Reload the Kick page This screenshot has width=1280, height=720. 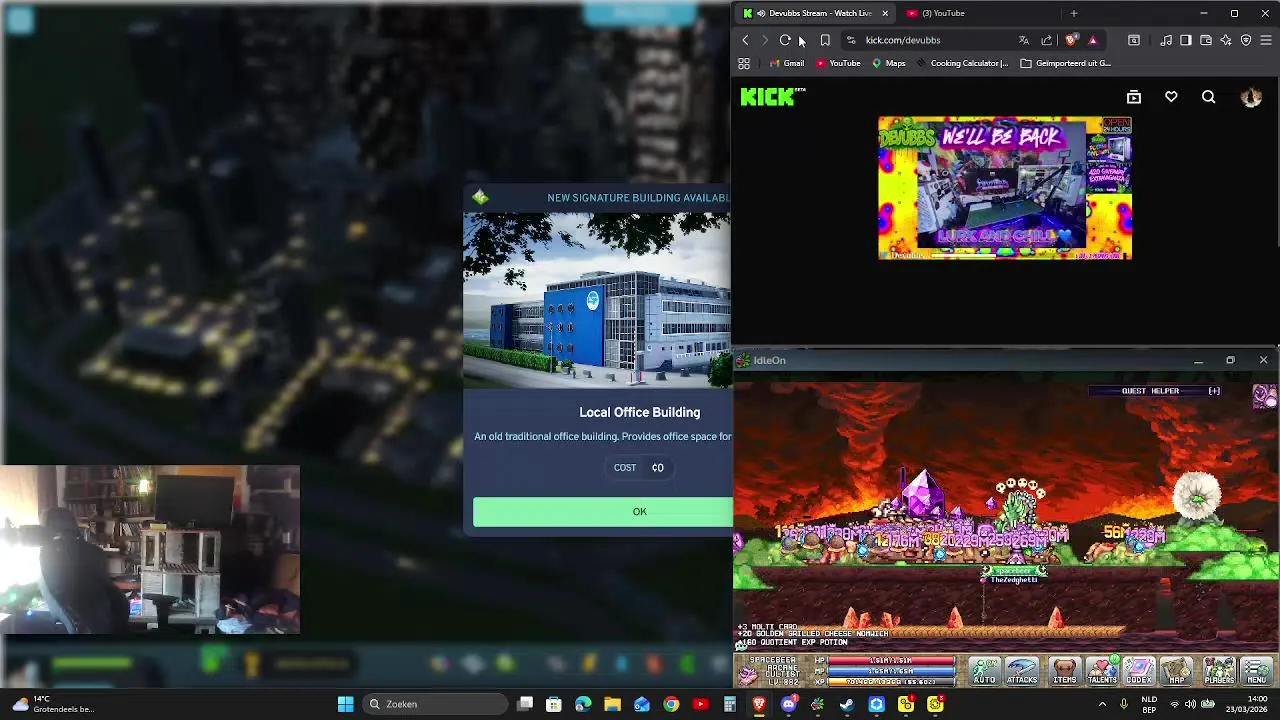click(785, 40)
